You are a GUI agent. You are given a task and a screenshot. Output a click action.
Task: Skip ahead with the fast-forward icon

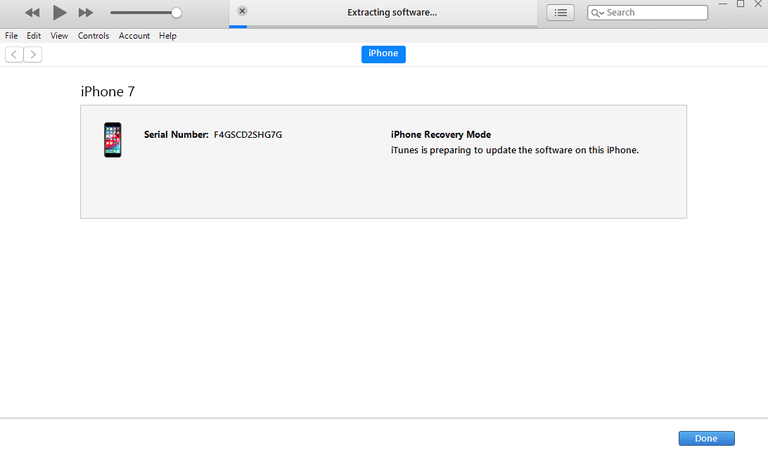pos(86,13)
